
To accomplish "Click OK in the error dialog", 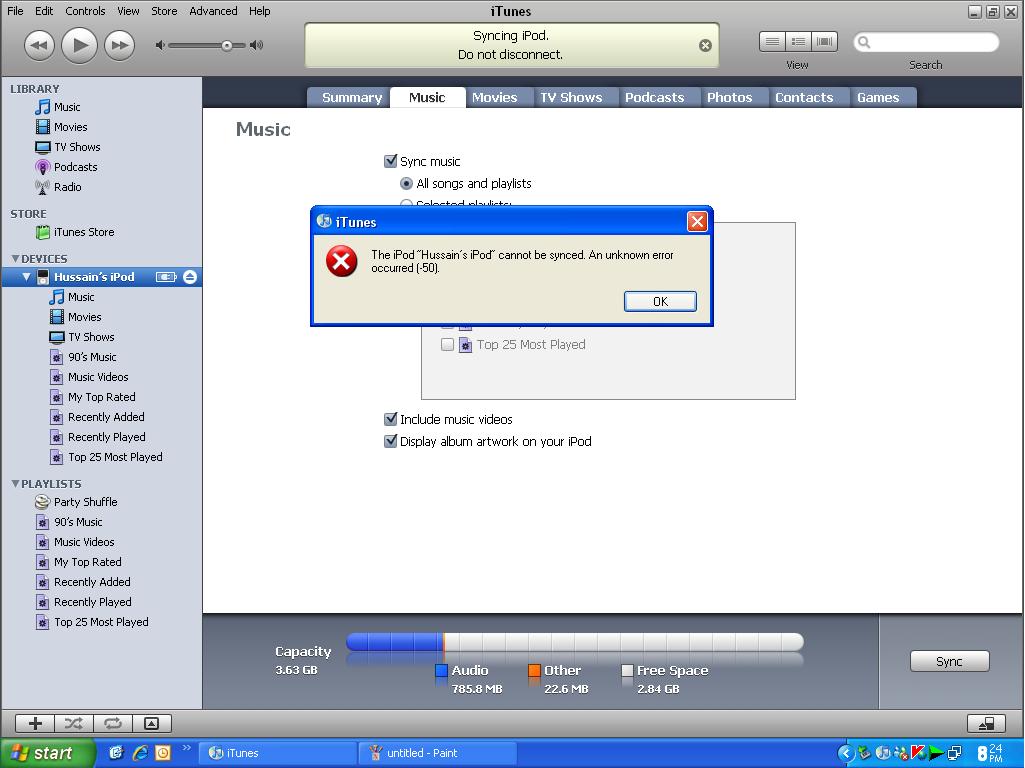I will 660,301.
